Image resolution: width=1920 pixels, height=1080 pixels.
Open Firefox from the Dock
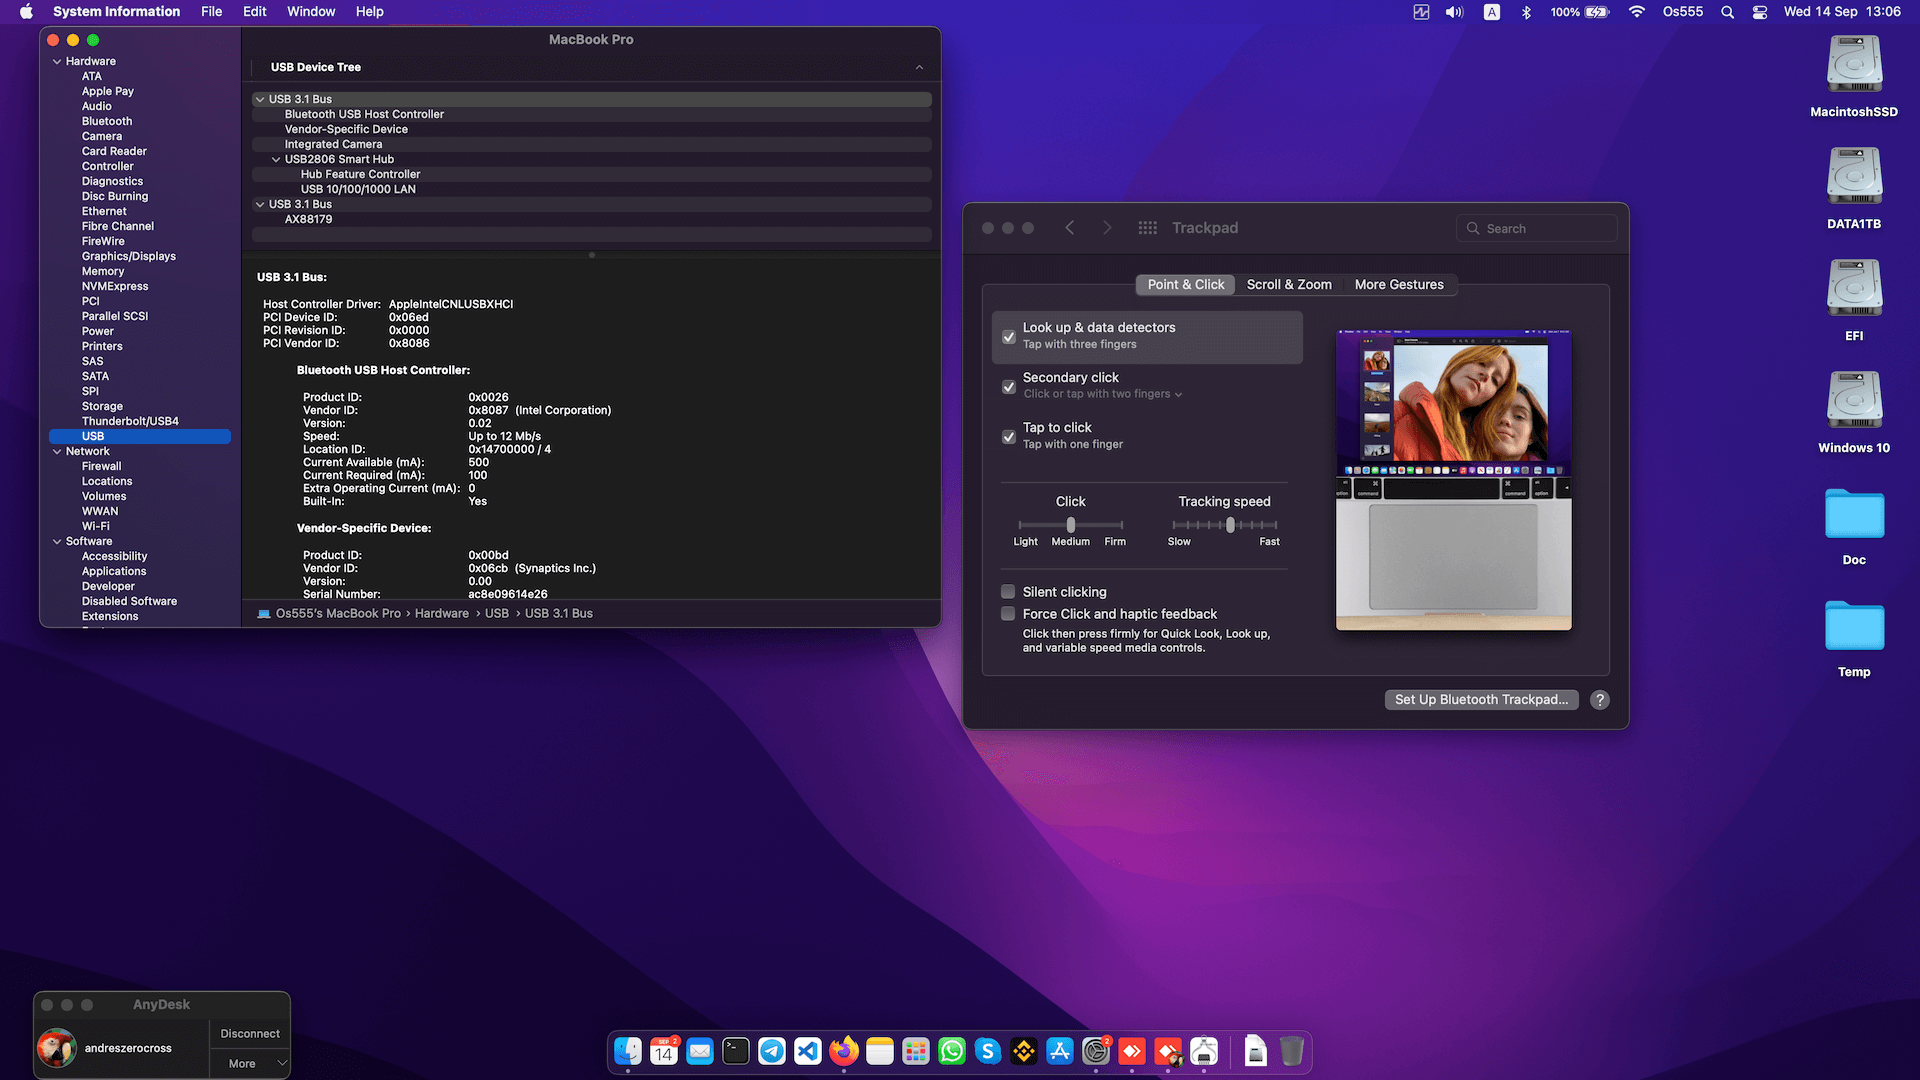(843, 1051)
